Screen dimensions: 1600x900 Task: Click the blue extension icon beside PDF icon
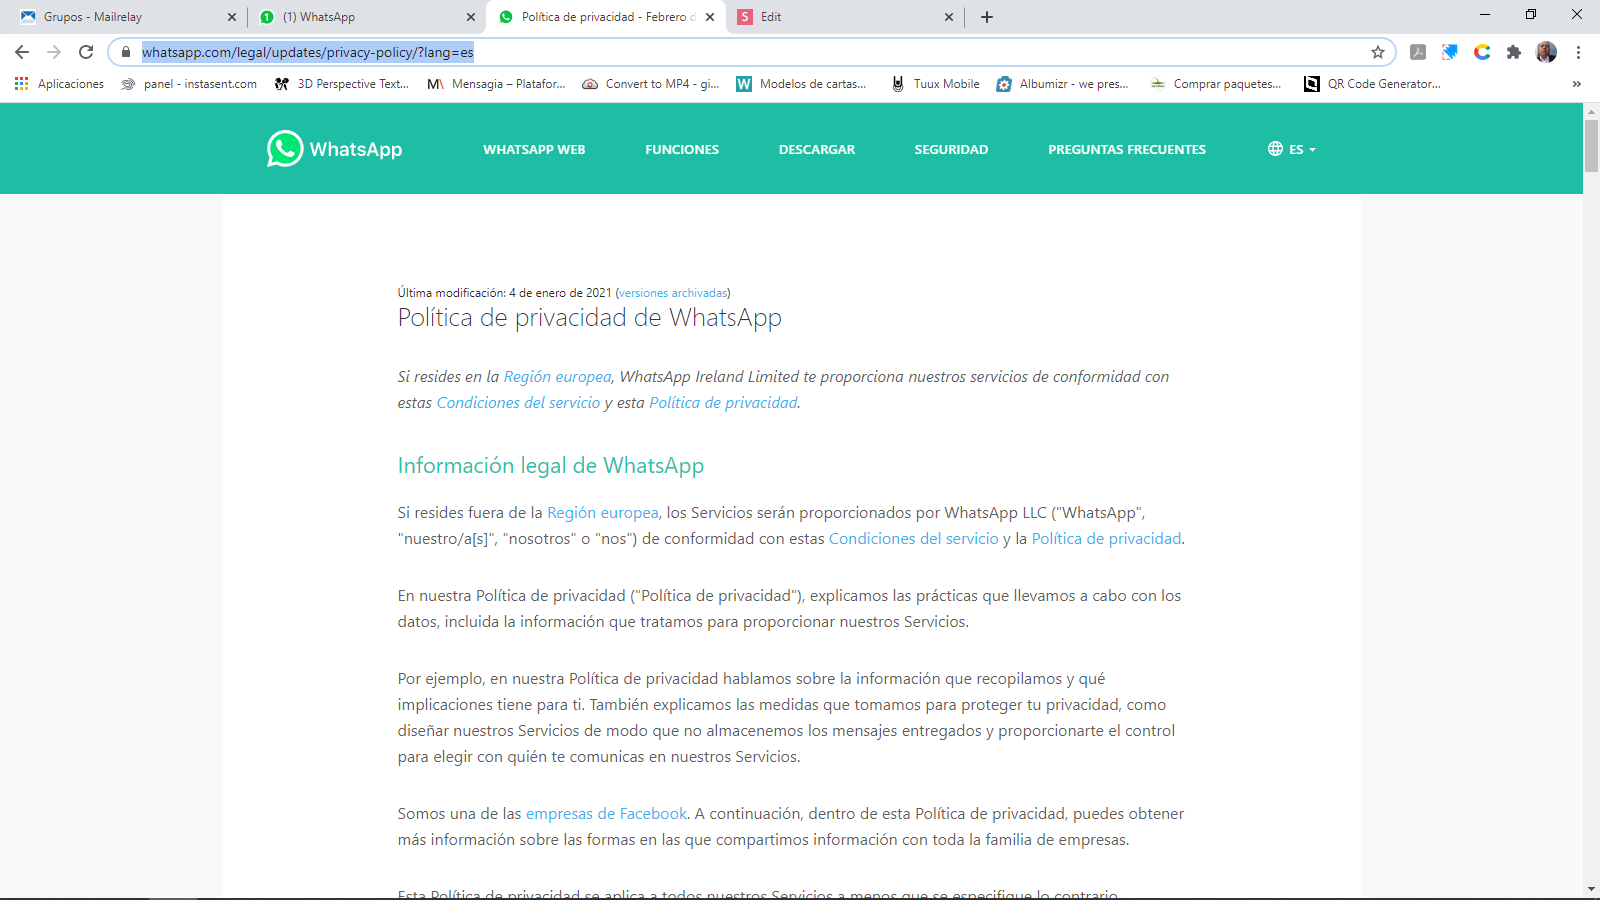[1450, 52]
